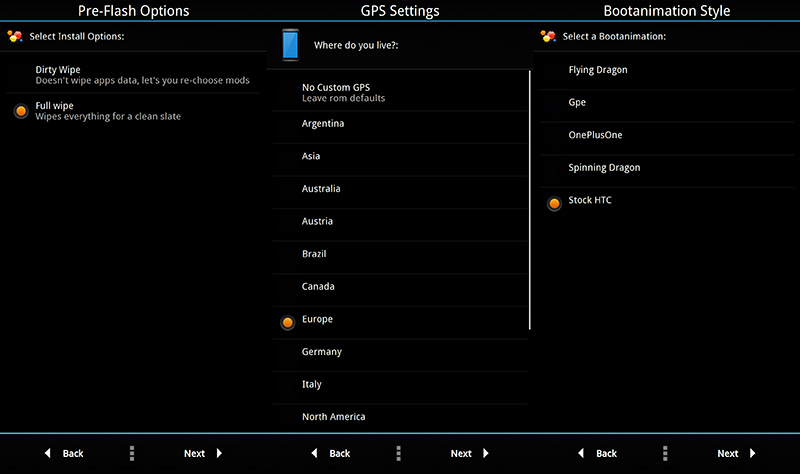Click the right arrow in Bootanimation Style footer

tap(753, 453)
